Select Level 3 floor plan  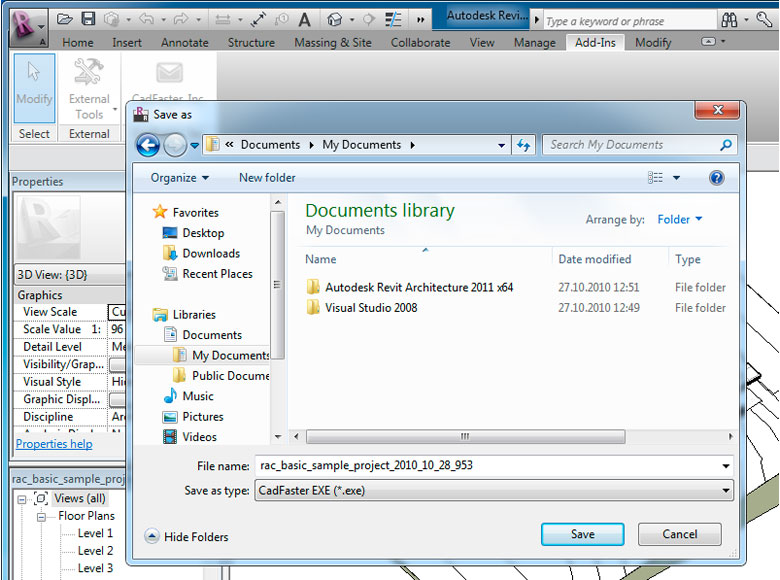click(95, 568)
